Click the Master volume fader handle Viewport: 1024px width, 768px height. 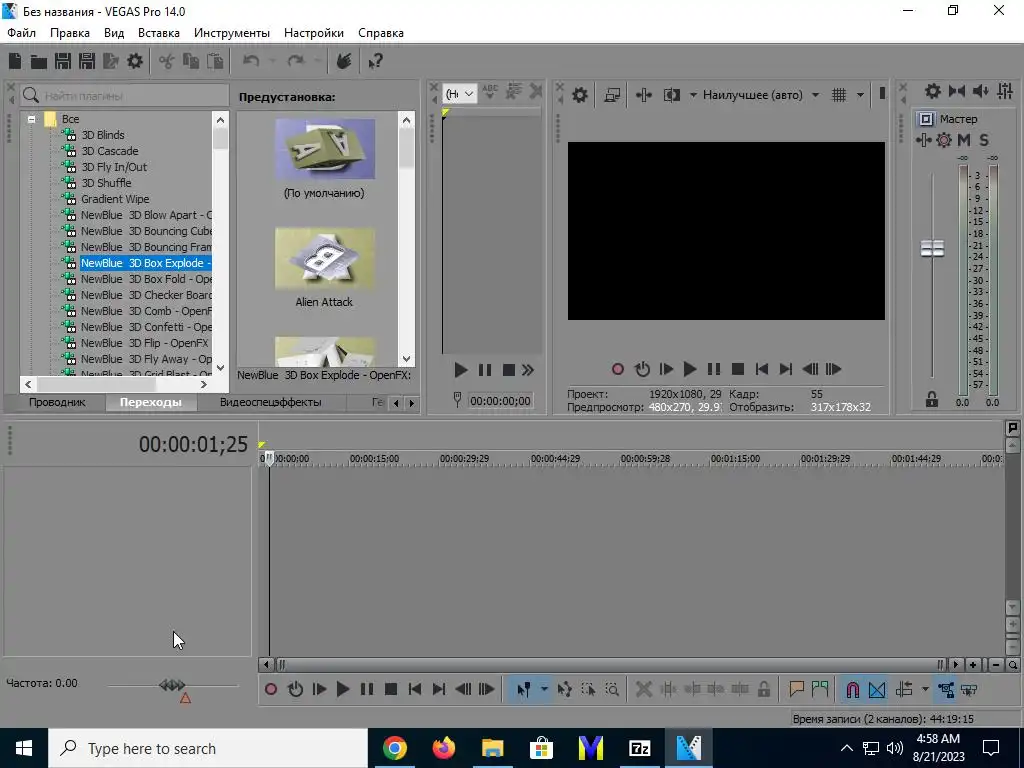[x=932, y=249]
